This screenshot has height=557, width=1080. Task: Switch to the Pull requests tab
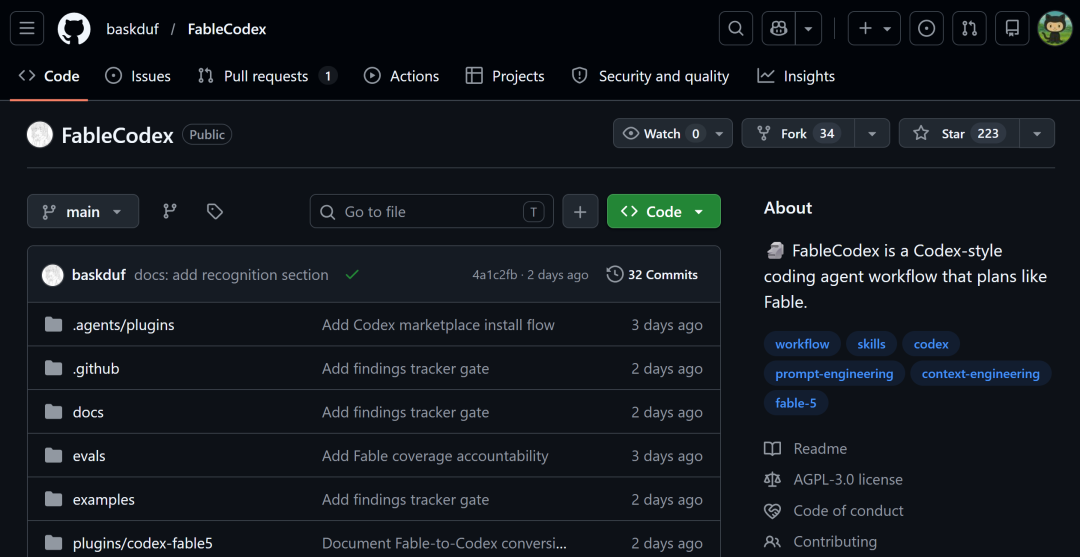pyautogui.click(x=267, y=76)
